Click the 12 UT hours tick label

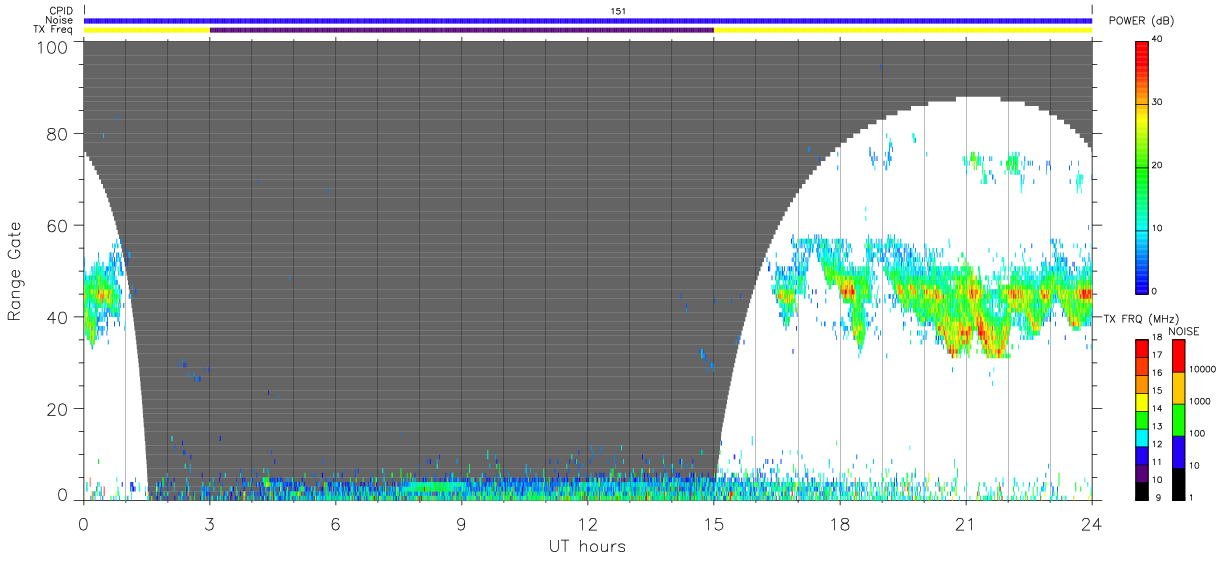pyautogui.click(x=588, y=523)
